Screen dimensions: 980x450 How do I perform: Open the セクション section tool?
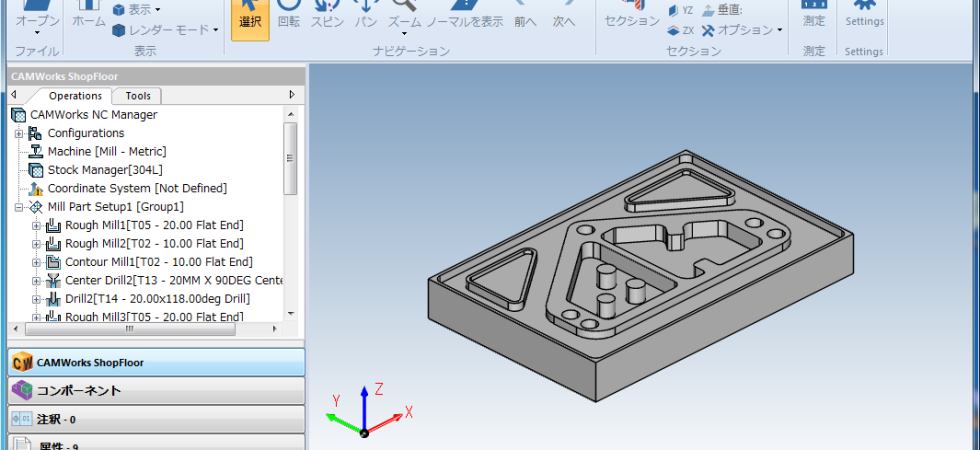coord(632,18)
